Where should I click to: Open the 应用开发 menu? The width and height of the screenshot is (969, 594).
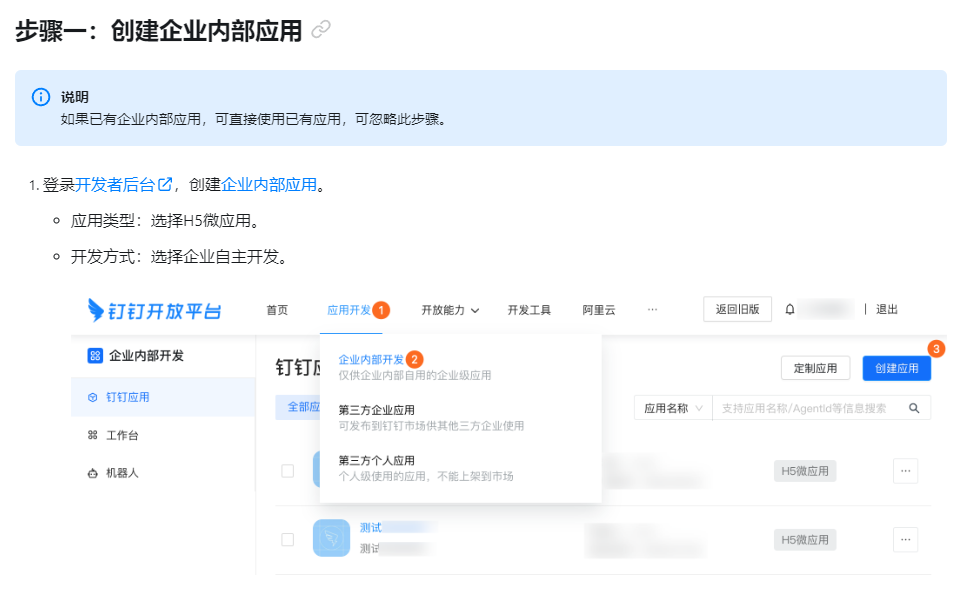(349, 310)
